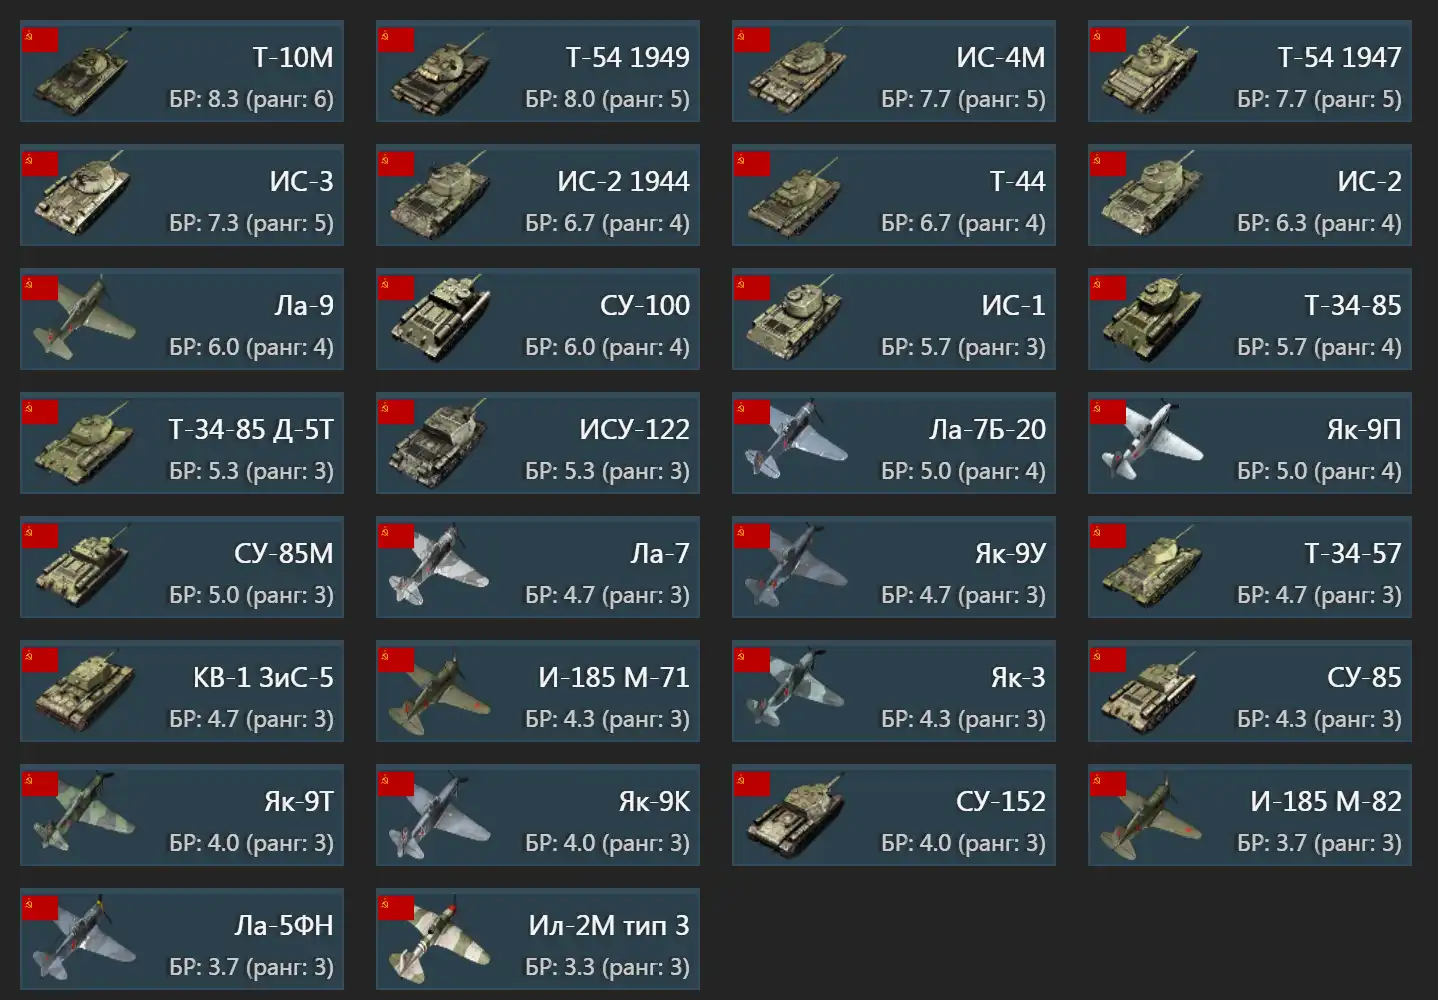
Task: Click the USSR flag on ИС-2 card
Action: 1108,164
